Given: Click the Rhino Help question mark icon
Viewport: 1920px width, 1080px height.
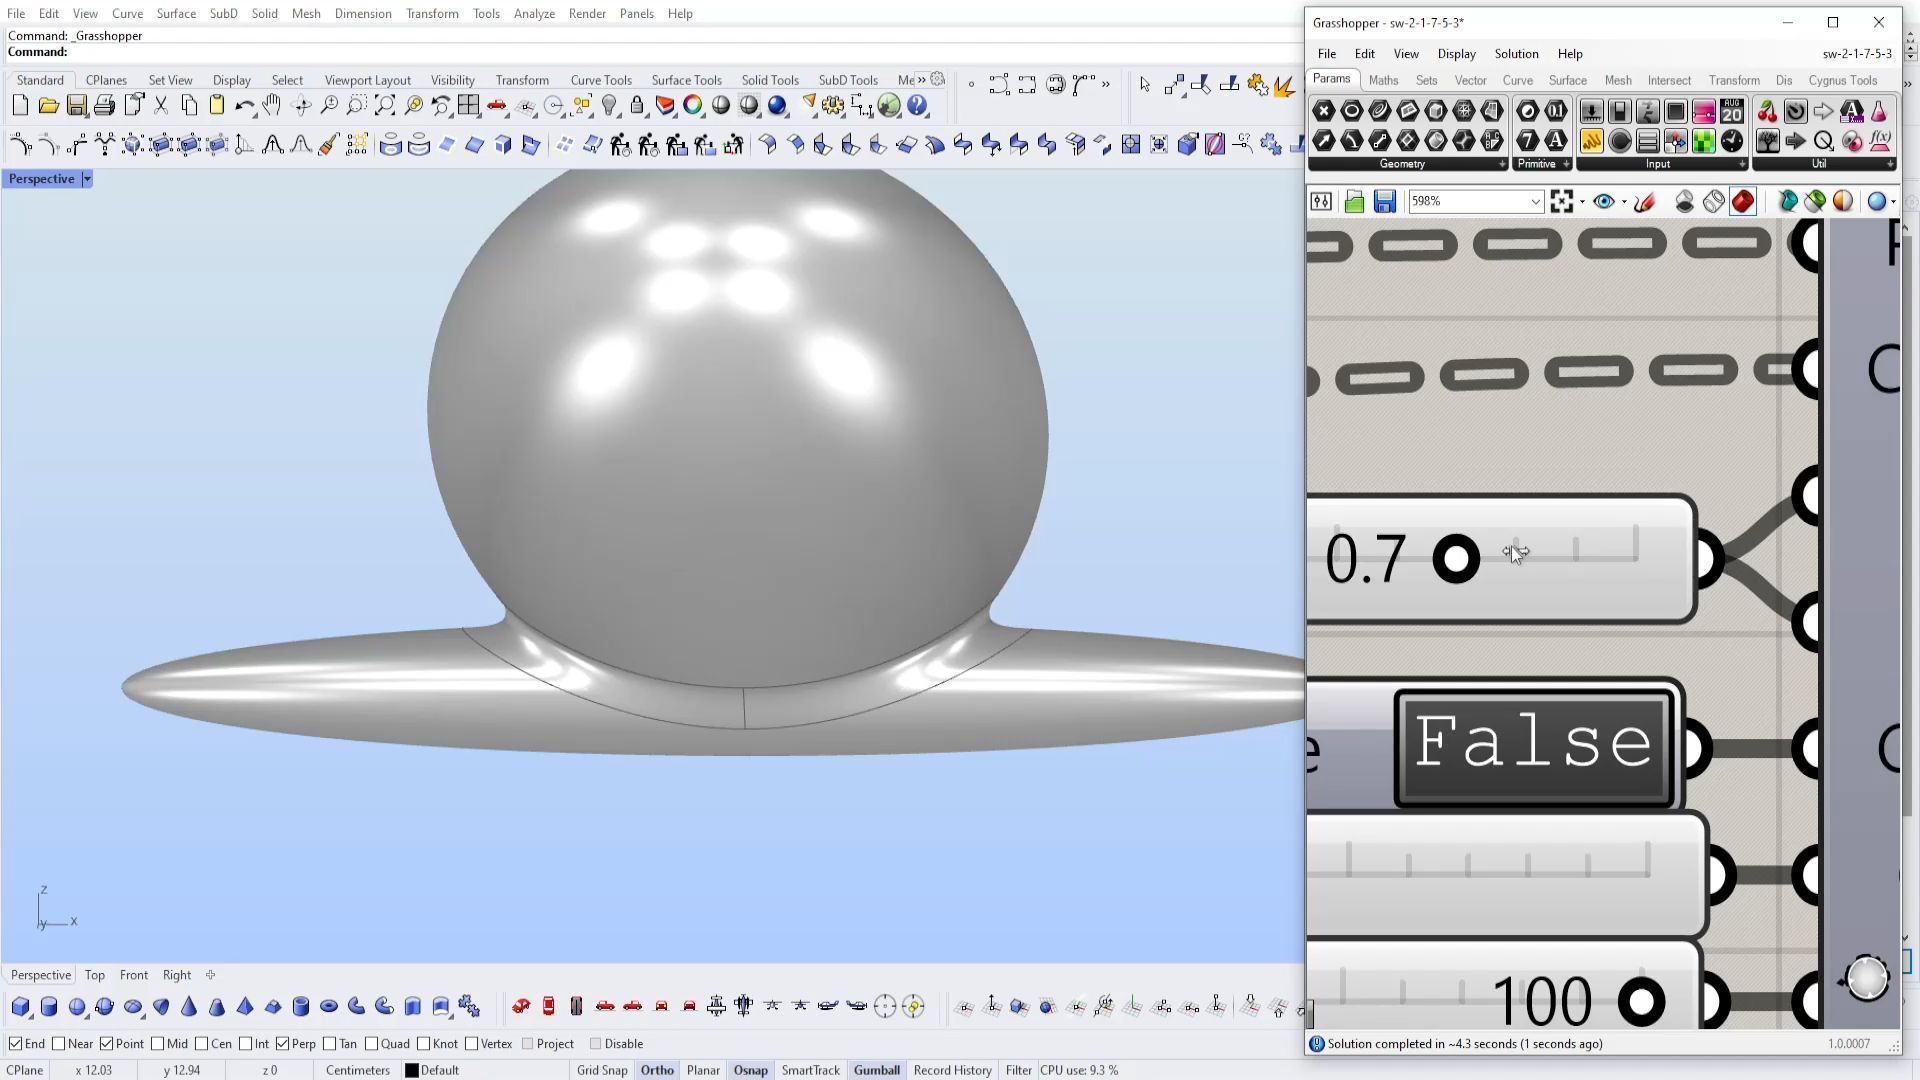Looking at the screenshot, I should click(917, 105).
